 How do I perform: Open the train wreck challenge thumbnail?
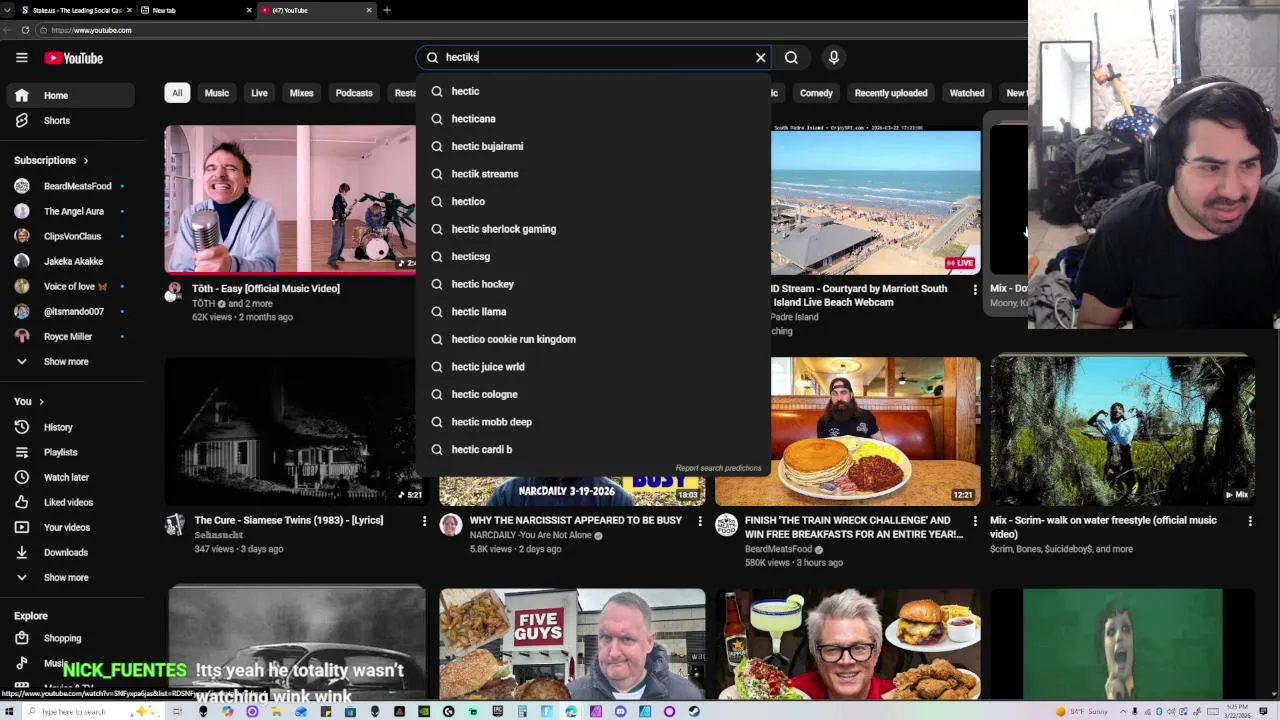pyautogui.click(x=847, y=431)
